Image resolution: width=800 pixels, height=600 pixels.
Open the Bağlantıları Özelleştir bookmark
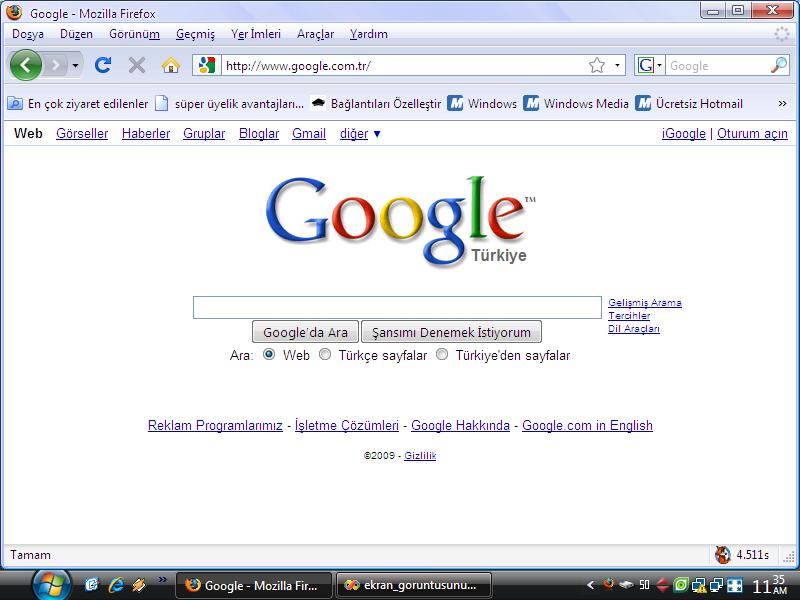[376, 104]
